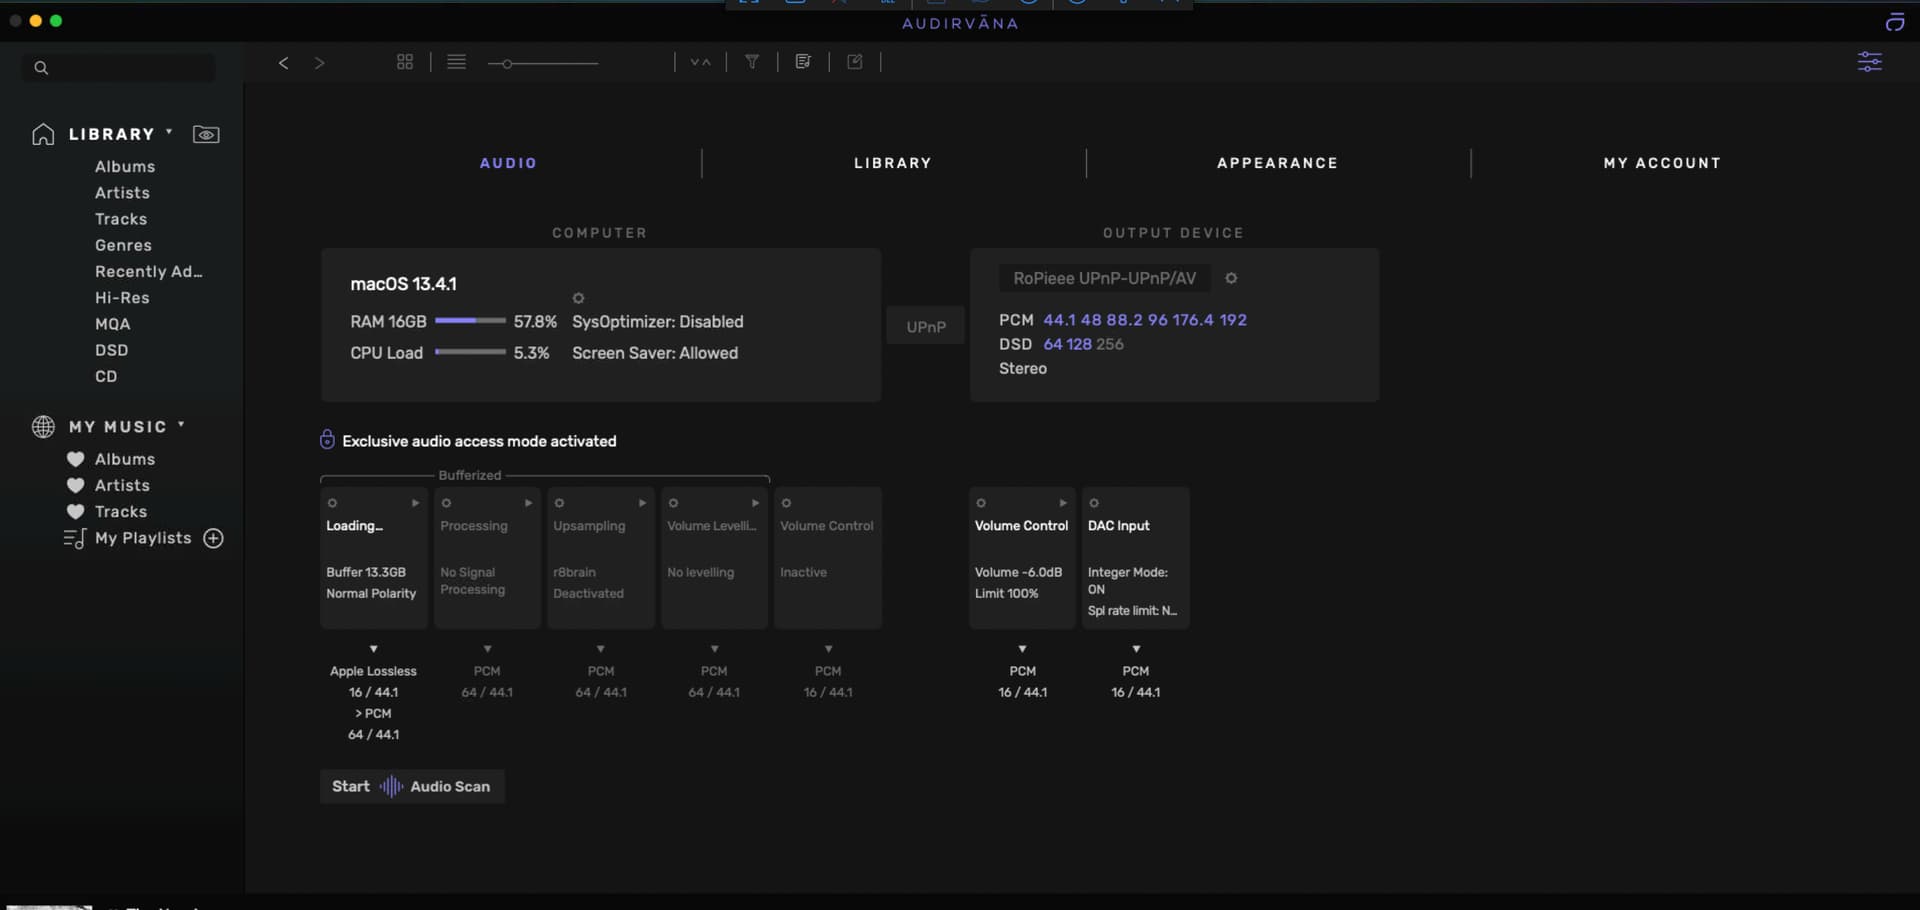This screenshot has height=910, width=1920.
Task: Click the 'Volume -6.0dB' value
Action: [x=1018, y=572]
